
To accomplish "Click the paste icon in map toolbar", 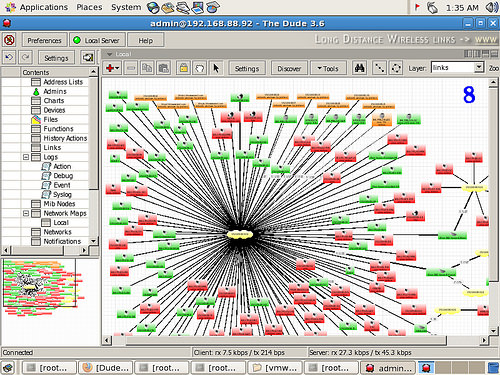I will coord(163,68).
